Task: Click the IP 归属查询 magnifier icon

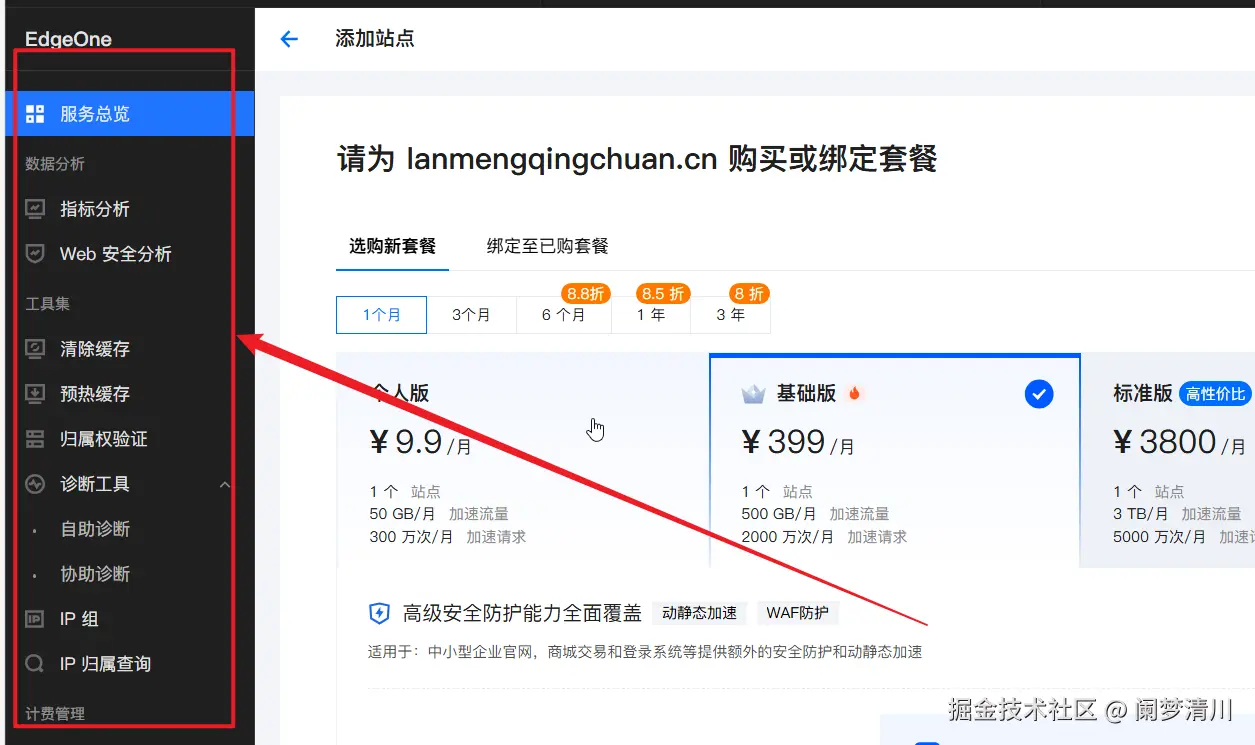Action: tap(35, 664)
